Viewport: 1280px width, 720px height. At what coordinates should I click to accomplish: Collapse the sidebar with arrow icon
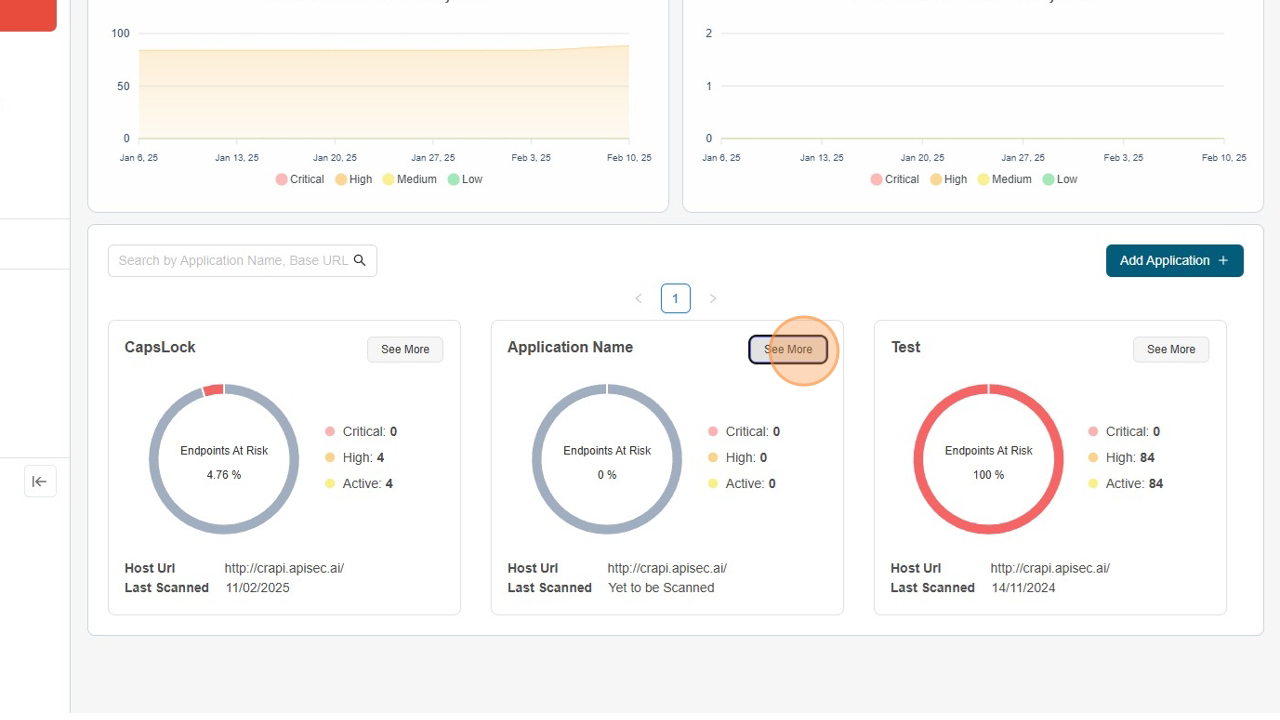coord(40,481)
